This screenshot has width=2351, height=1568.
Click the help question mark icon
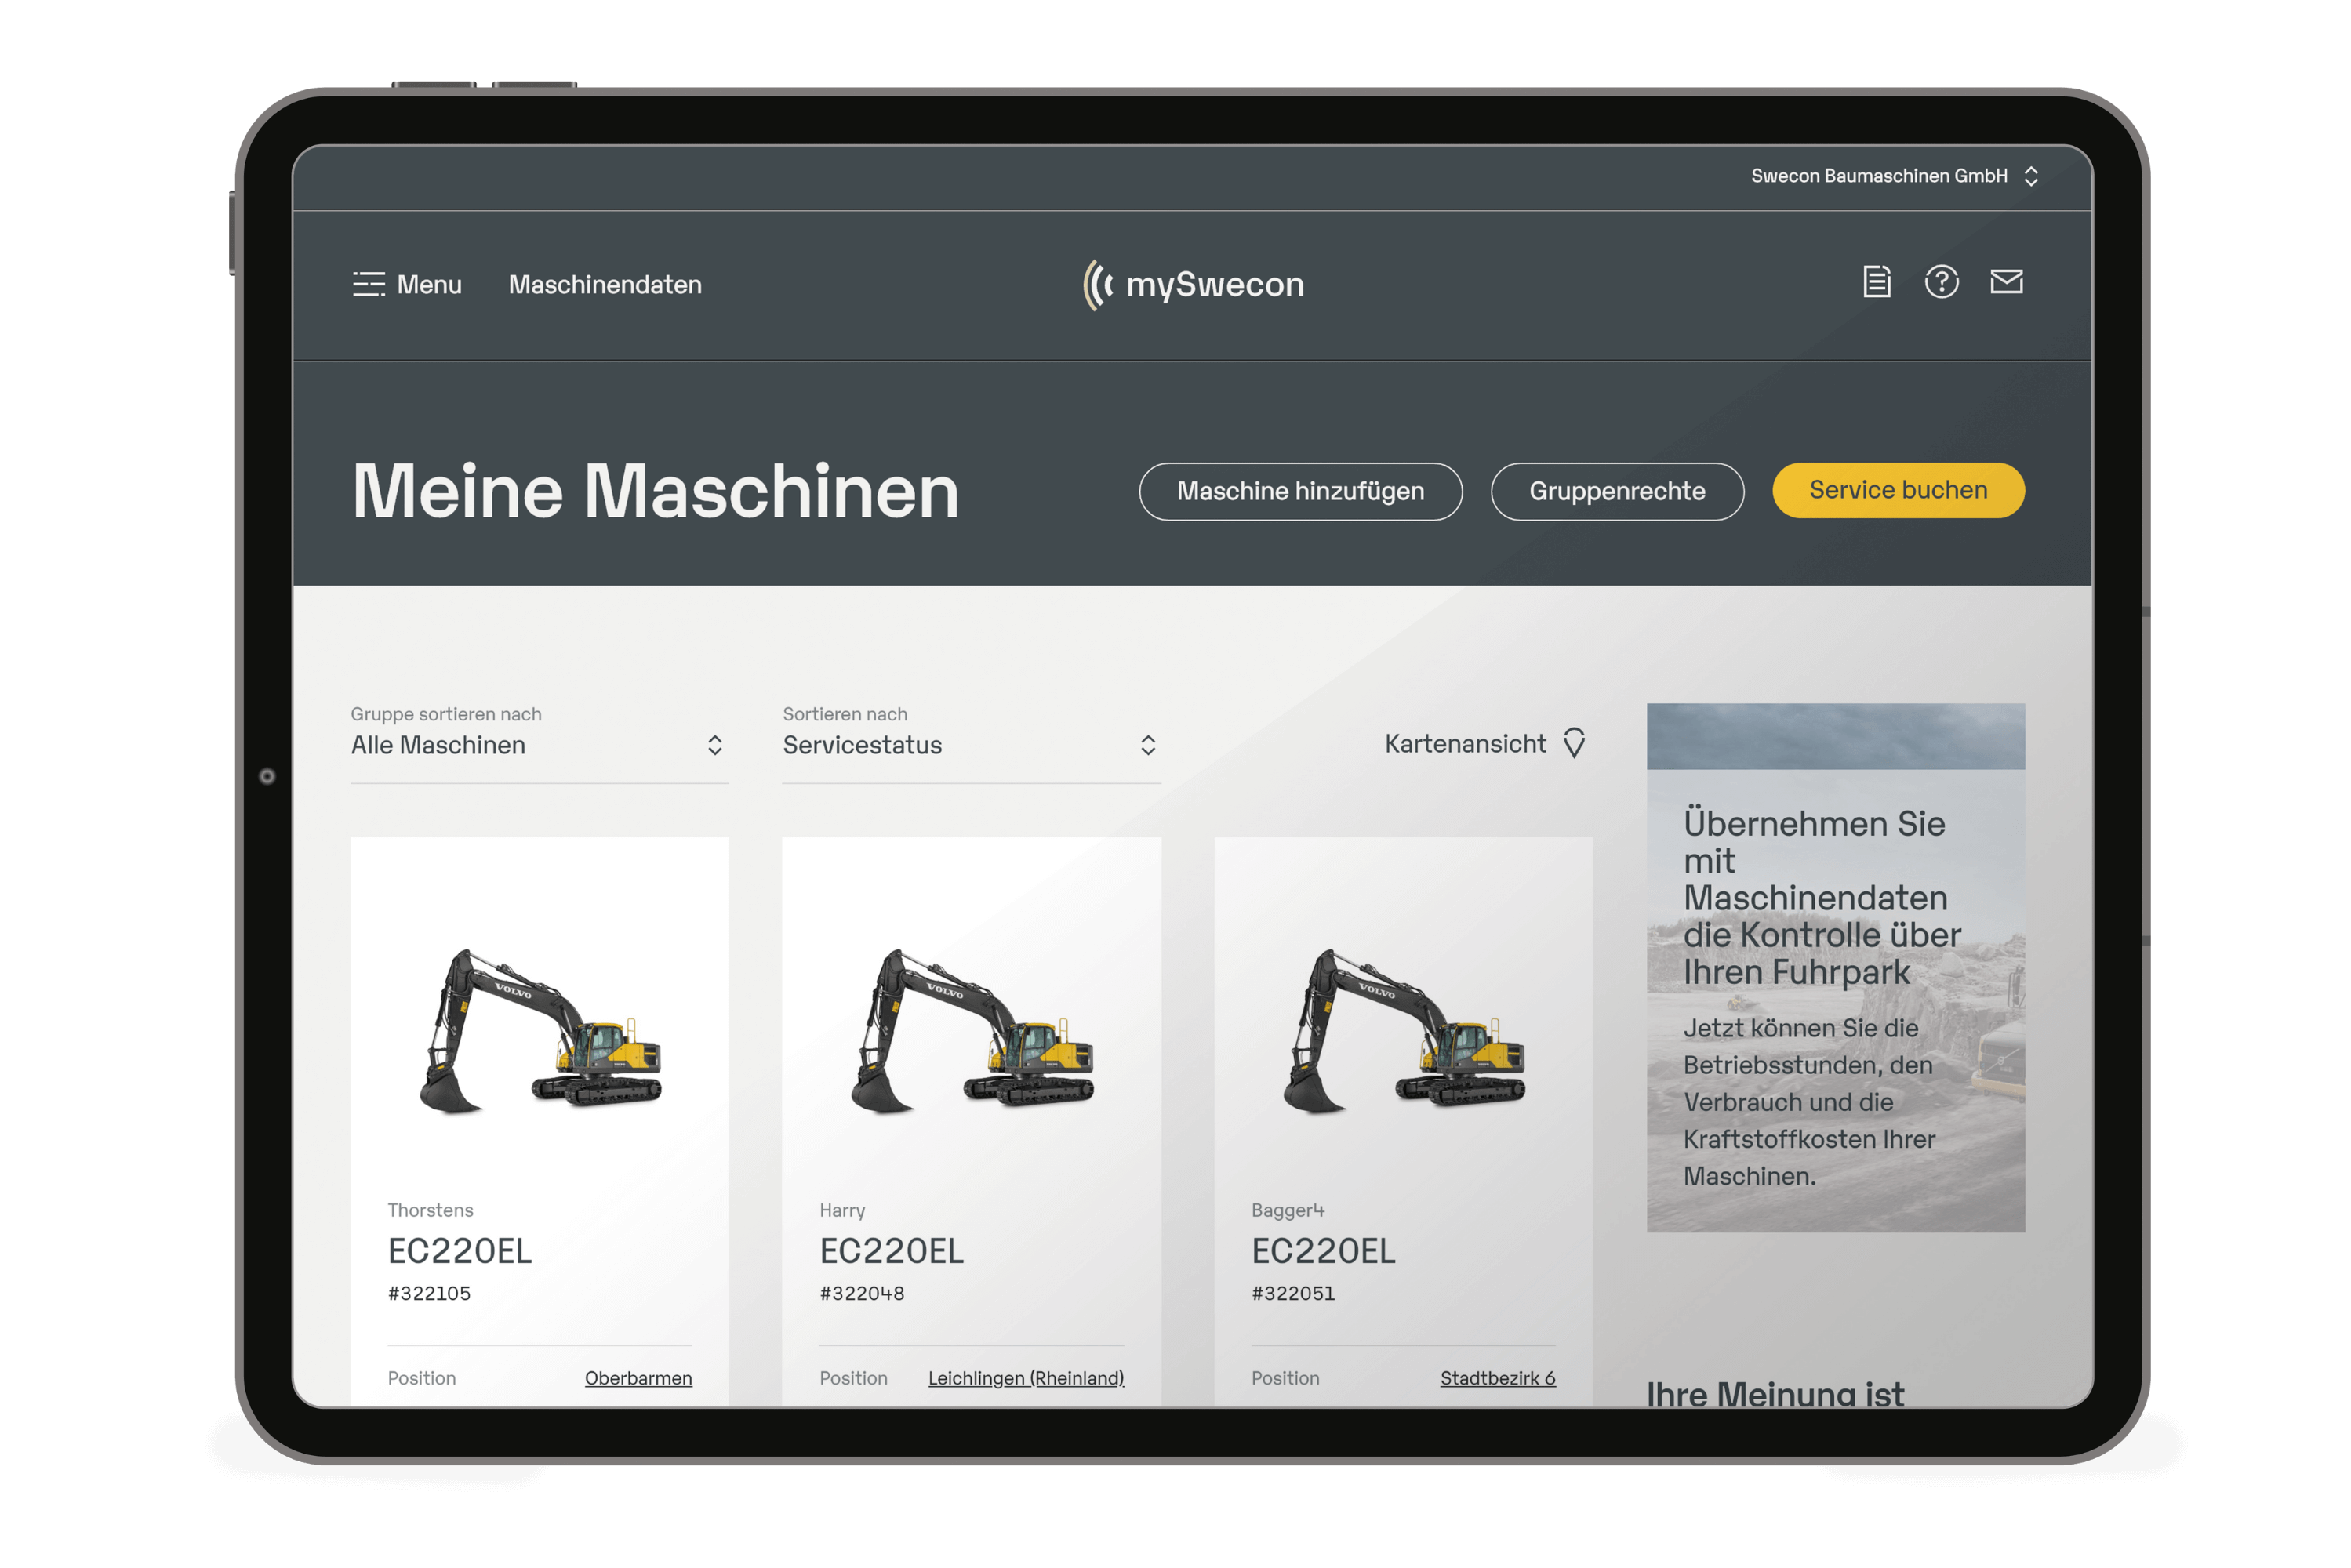(1941, 282)
